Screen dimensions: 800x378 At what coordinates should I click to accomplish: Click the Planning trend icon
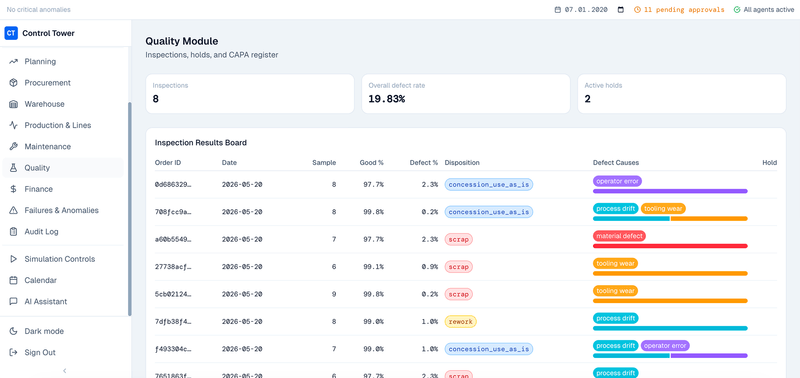point(14,61)
